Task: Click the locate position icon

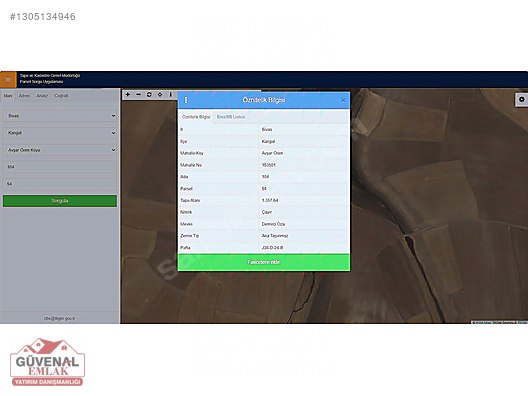Action: click(x=160, y=95)
